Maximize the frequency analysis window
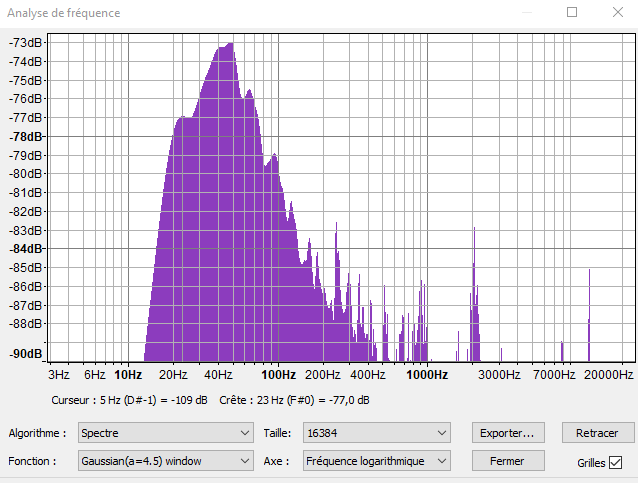The image size is (638, 483). [x=572, y=13]
